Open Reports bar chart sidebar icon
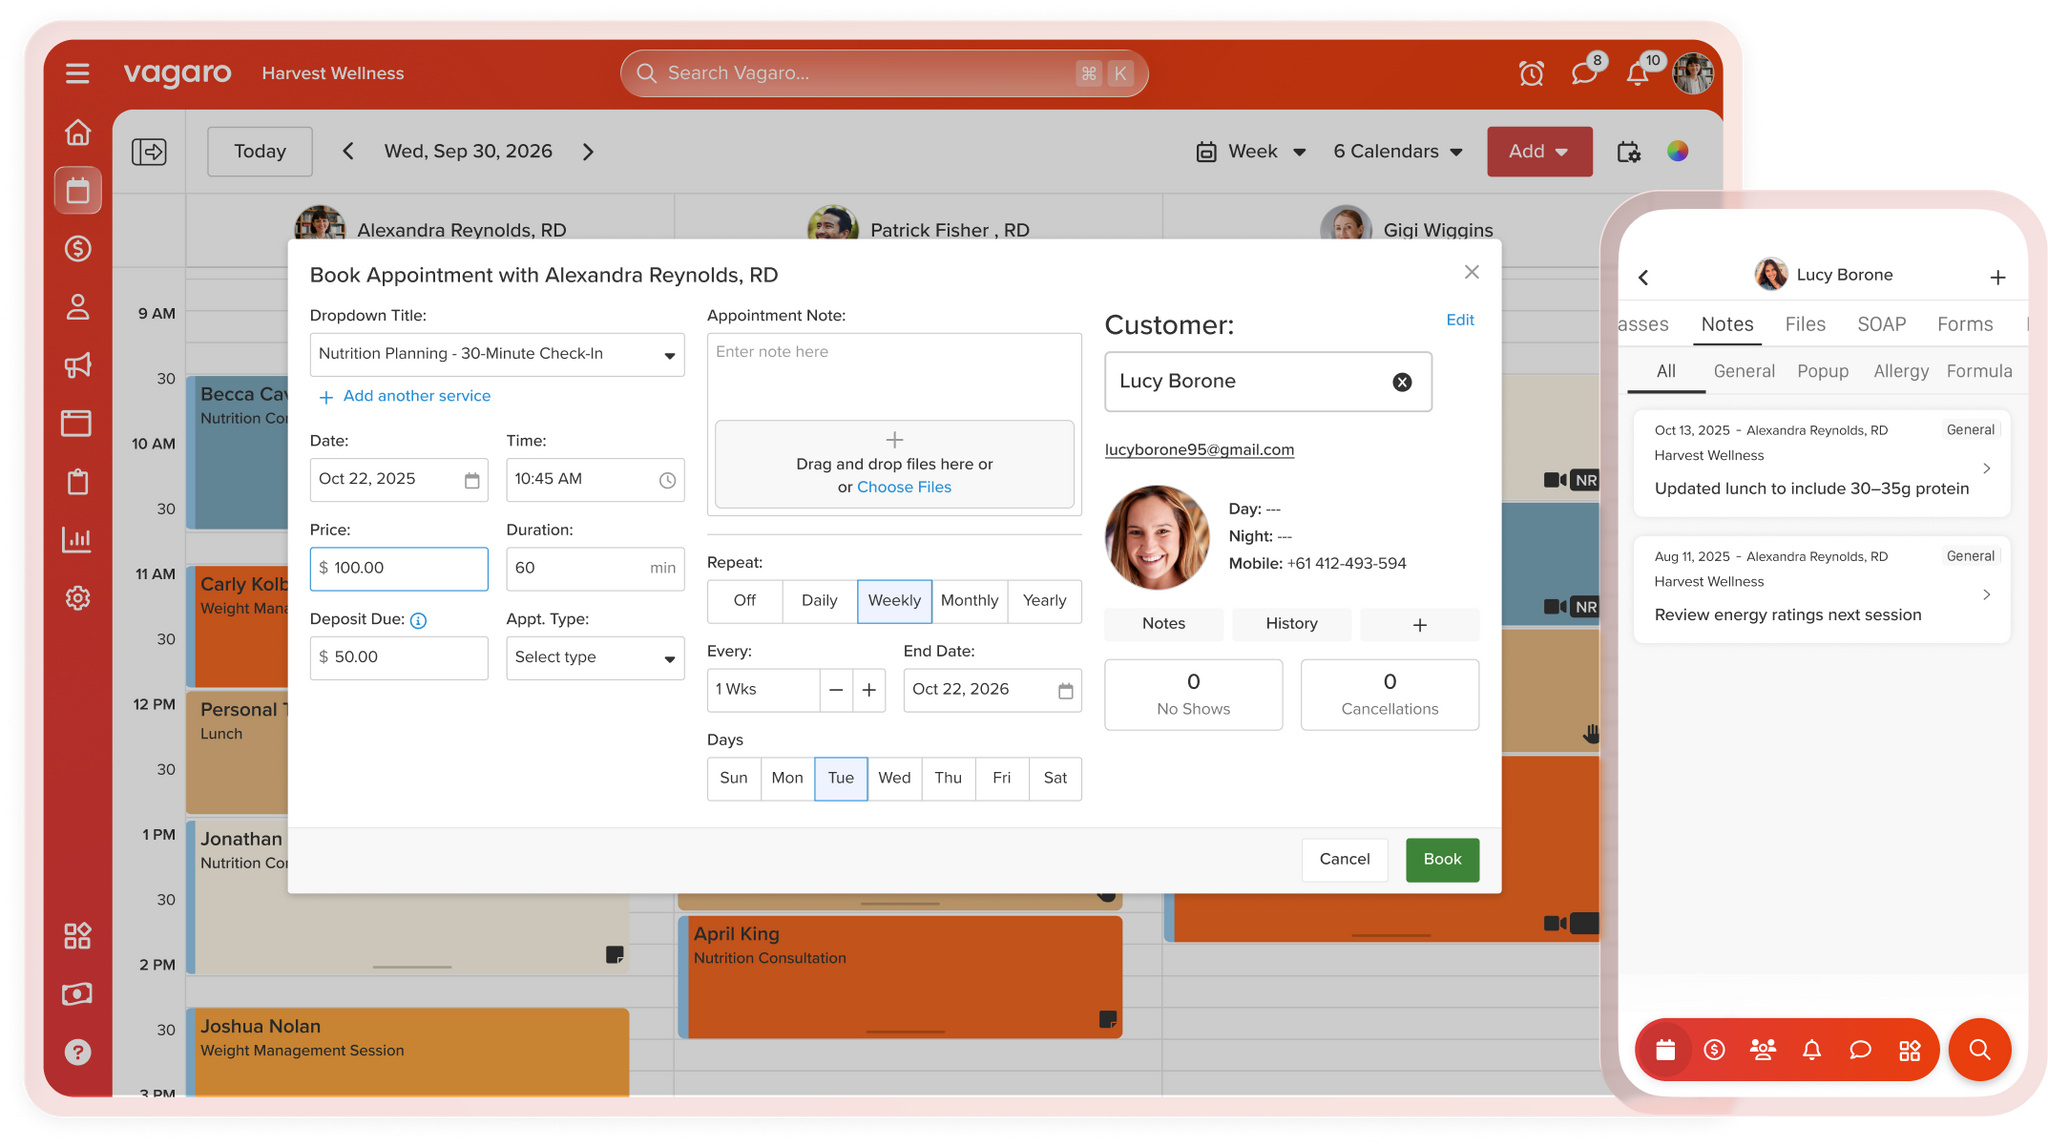The image size is (2048, 1145). (x=78, y=540)
